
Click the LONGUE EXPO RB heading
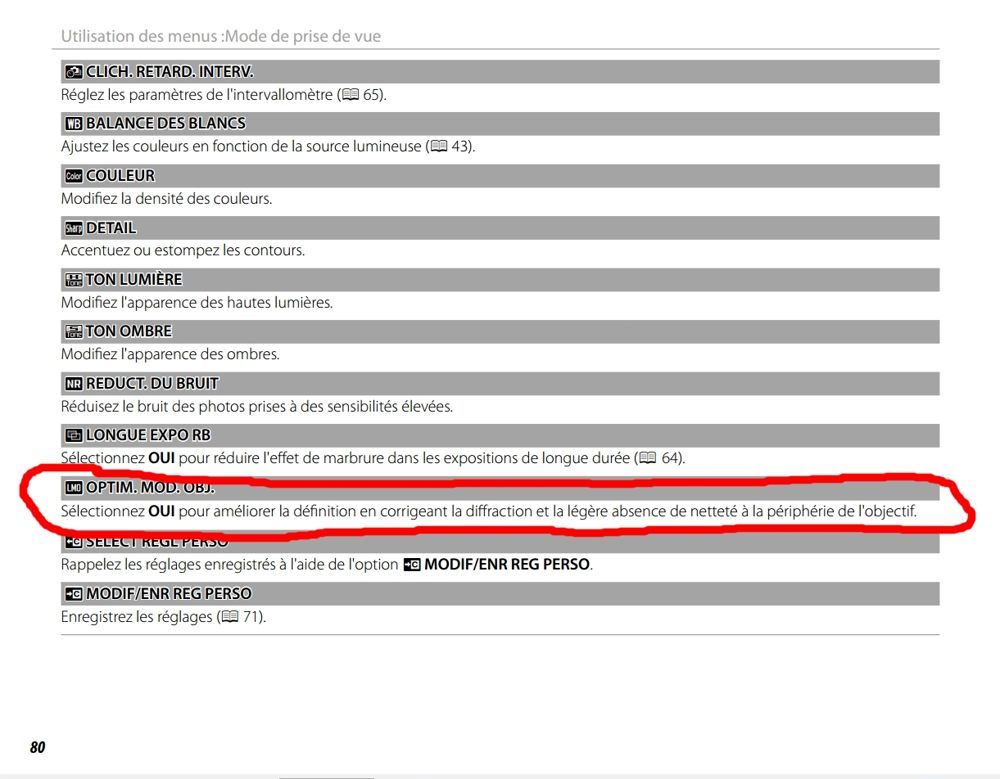click(x=148, y=436)
